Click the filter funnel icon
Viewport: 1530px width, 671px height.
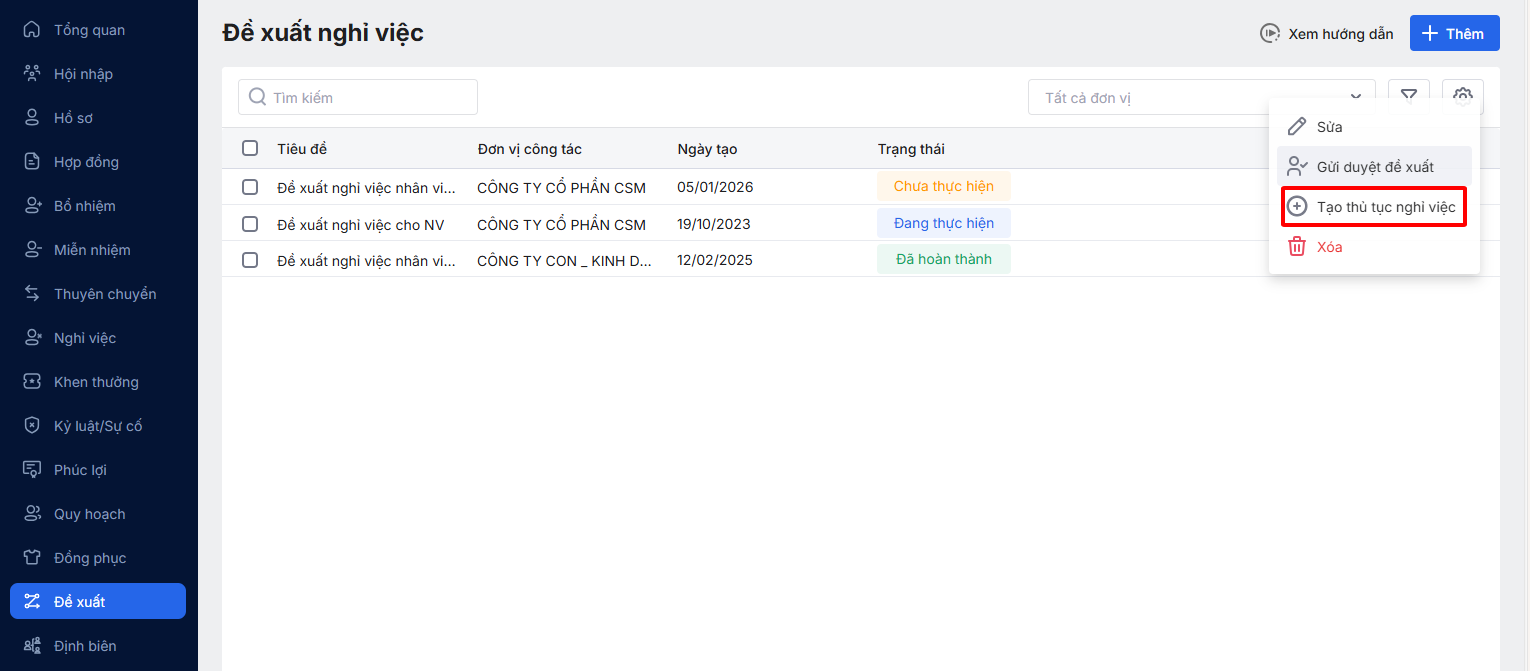[1409, 96]
